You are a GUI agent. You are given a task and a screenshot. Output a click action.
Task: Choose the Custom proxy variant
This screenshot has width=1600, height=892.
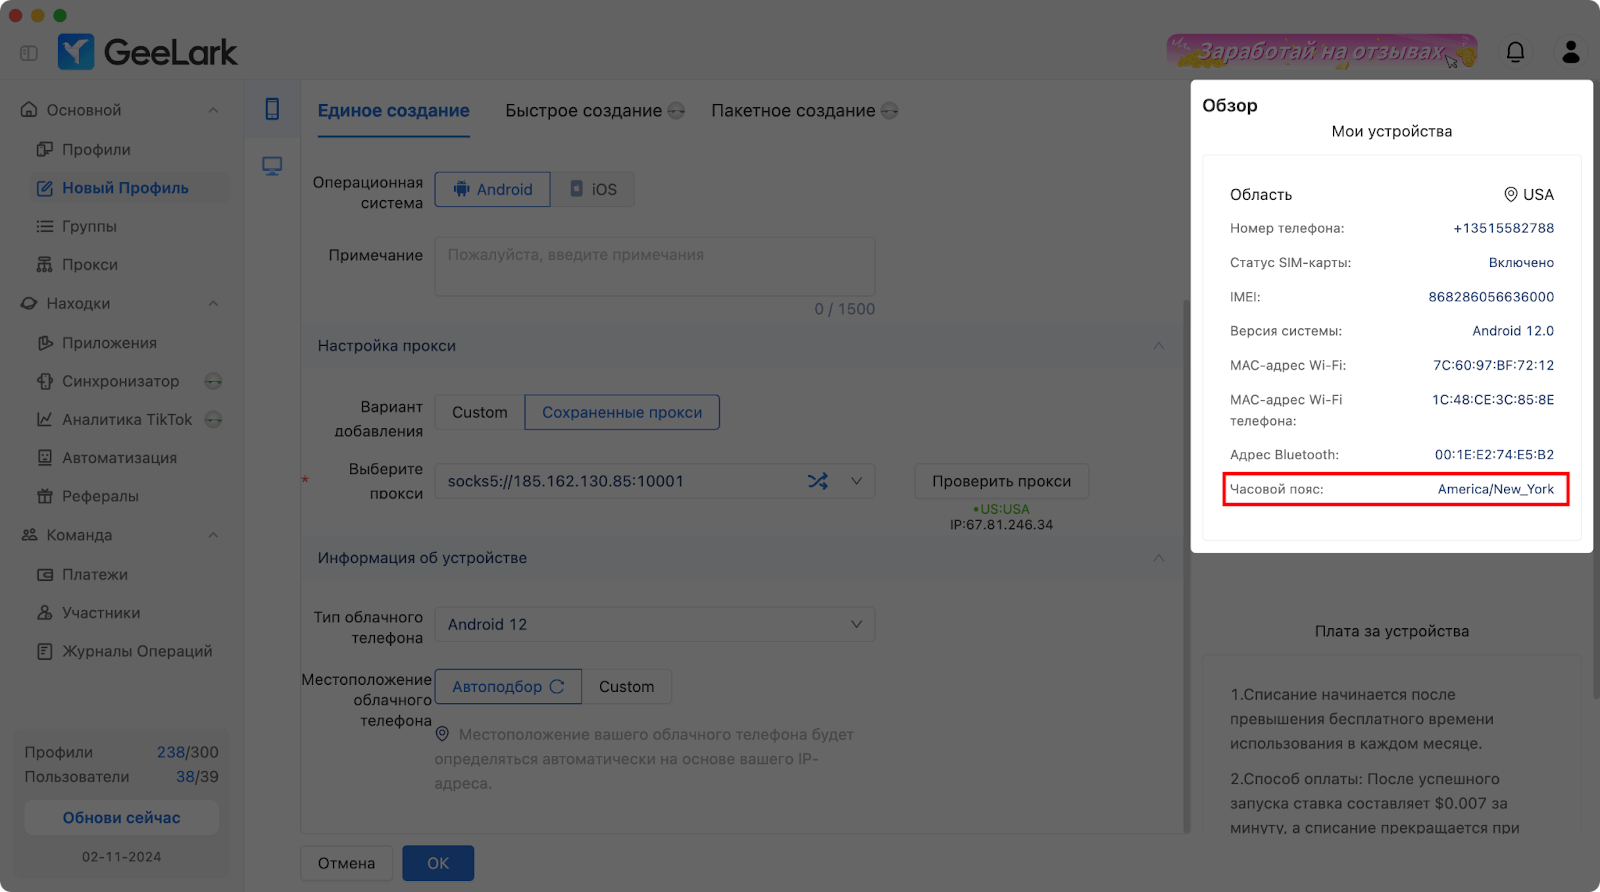479,412
